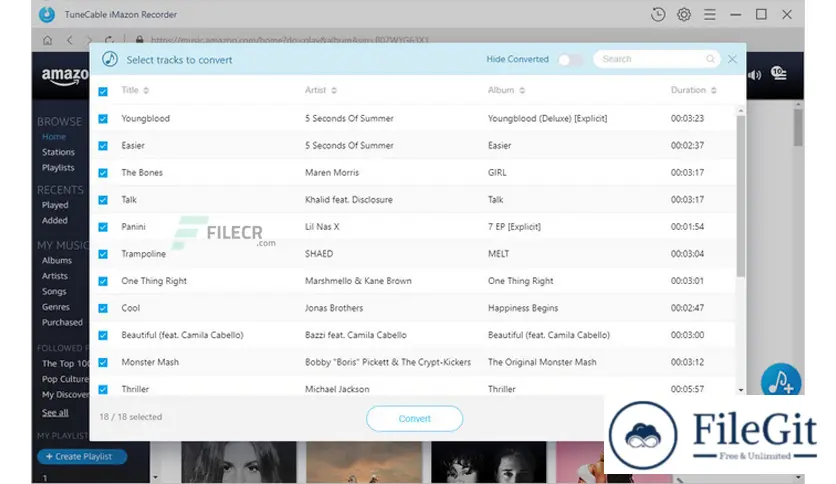Viewport: 836px width, 484px height.
Task: Open Albums under My Music
Action: pos(57,260)
